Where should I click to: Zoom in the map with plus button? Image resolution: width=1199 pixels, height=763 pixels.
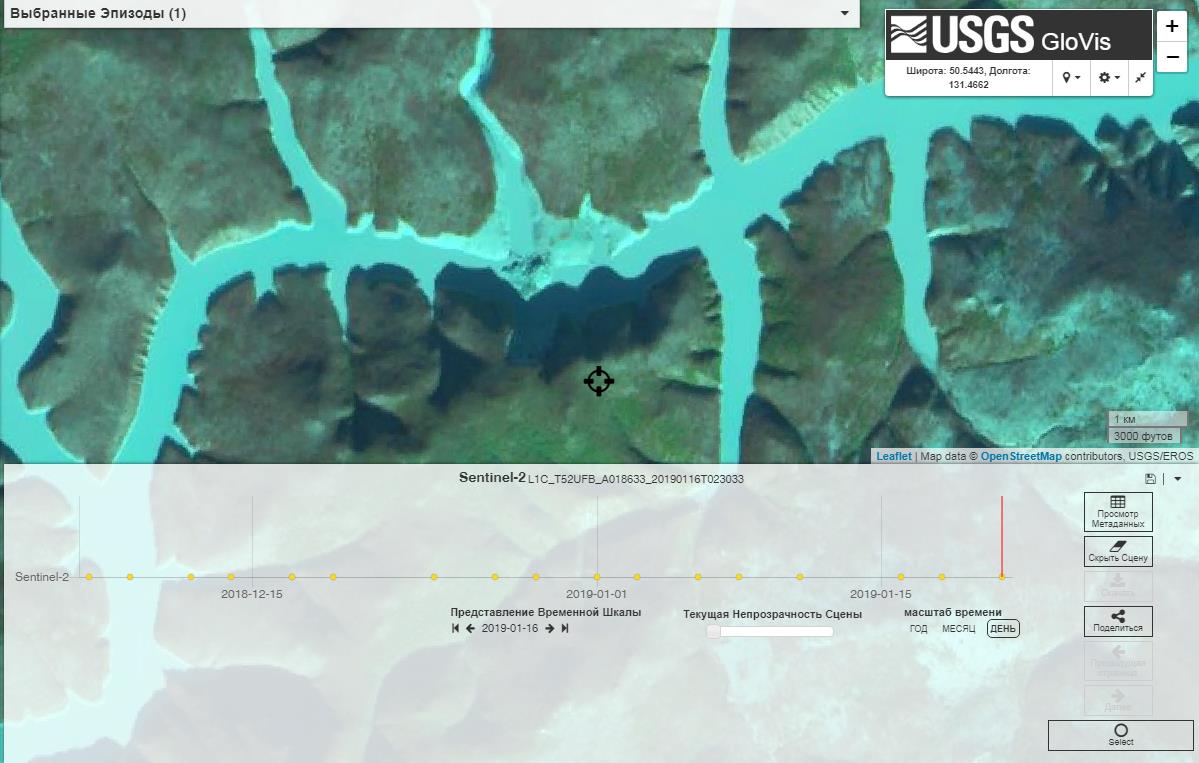click(1171, 27)
